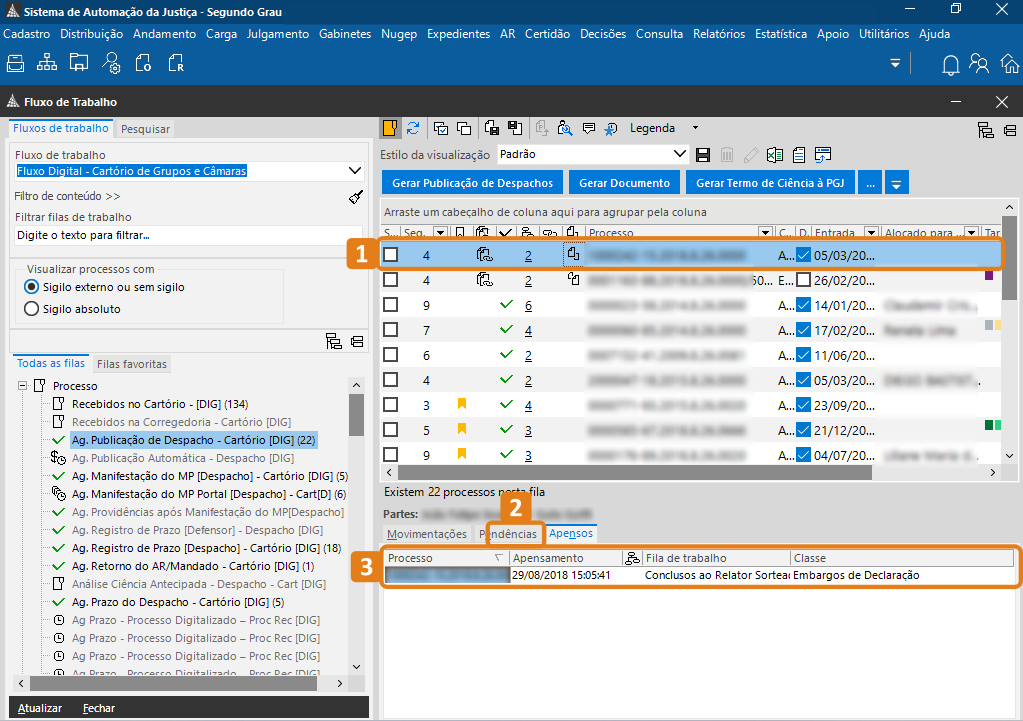Image resolution: width=1023 pixels, height=721 pixels.
Task: Click the users icon in the top bar
Action: click(x=979, y=63)
